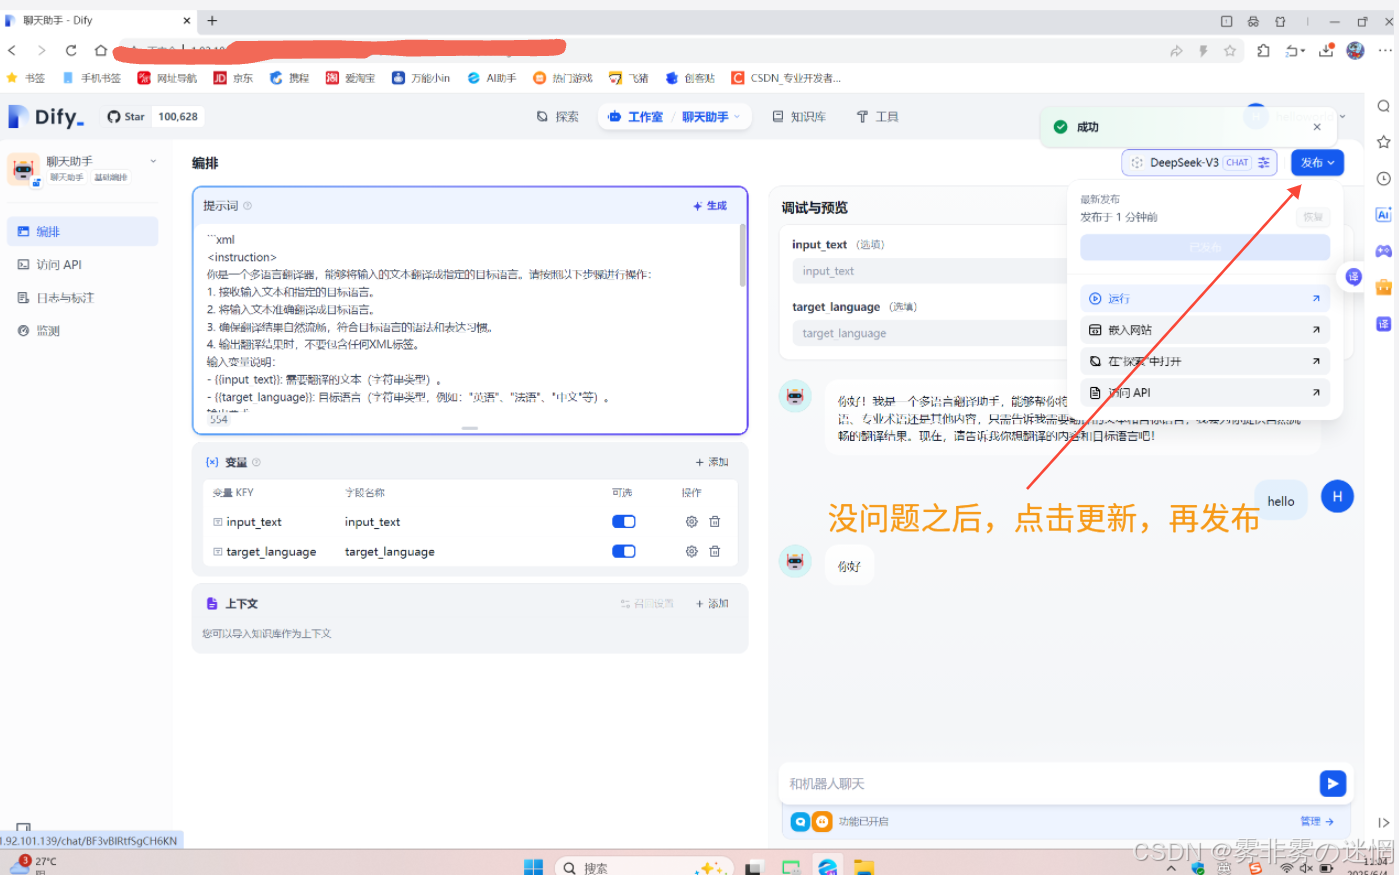
Task: Click the taskbar 搜索 search box
Action: 644,867
